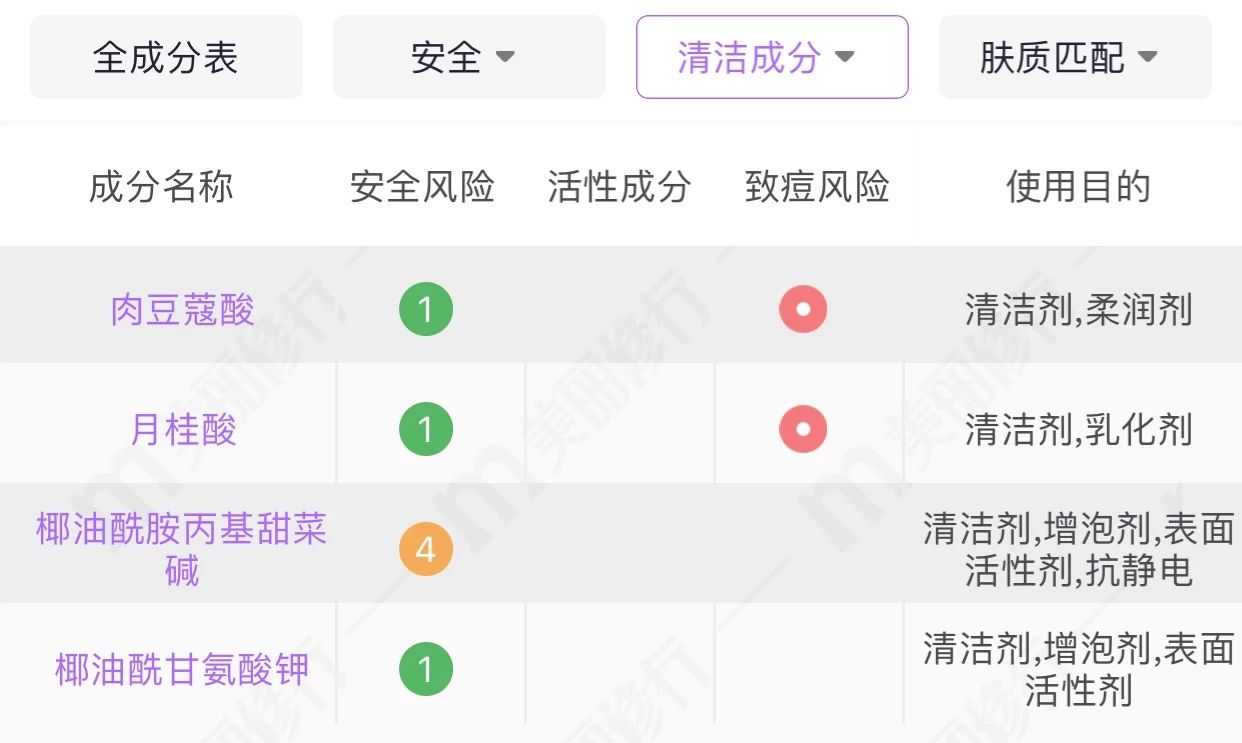Viewport: 1242px width, 743px height.
Task: Open the 肉豆蔻酸 ingredient link
Action: (182, 310)
